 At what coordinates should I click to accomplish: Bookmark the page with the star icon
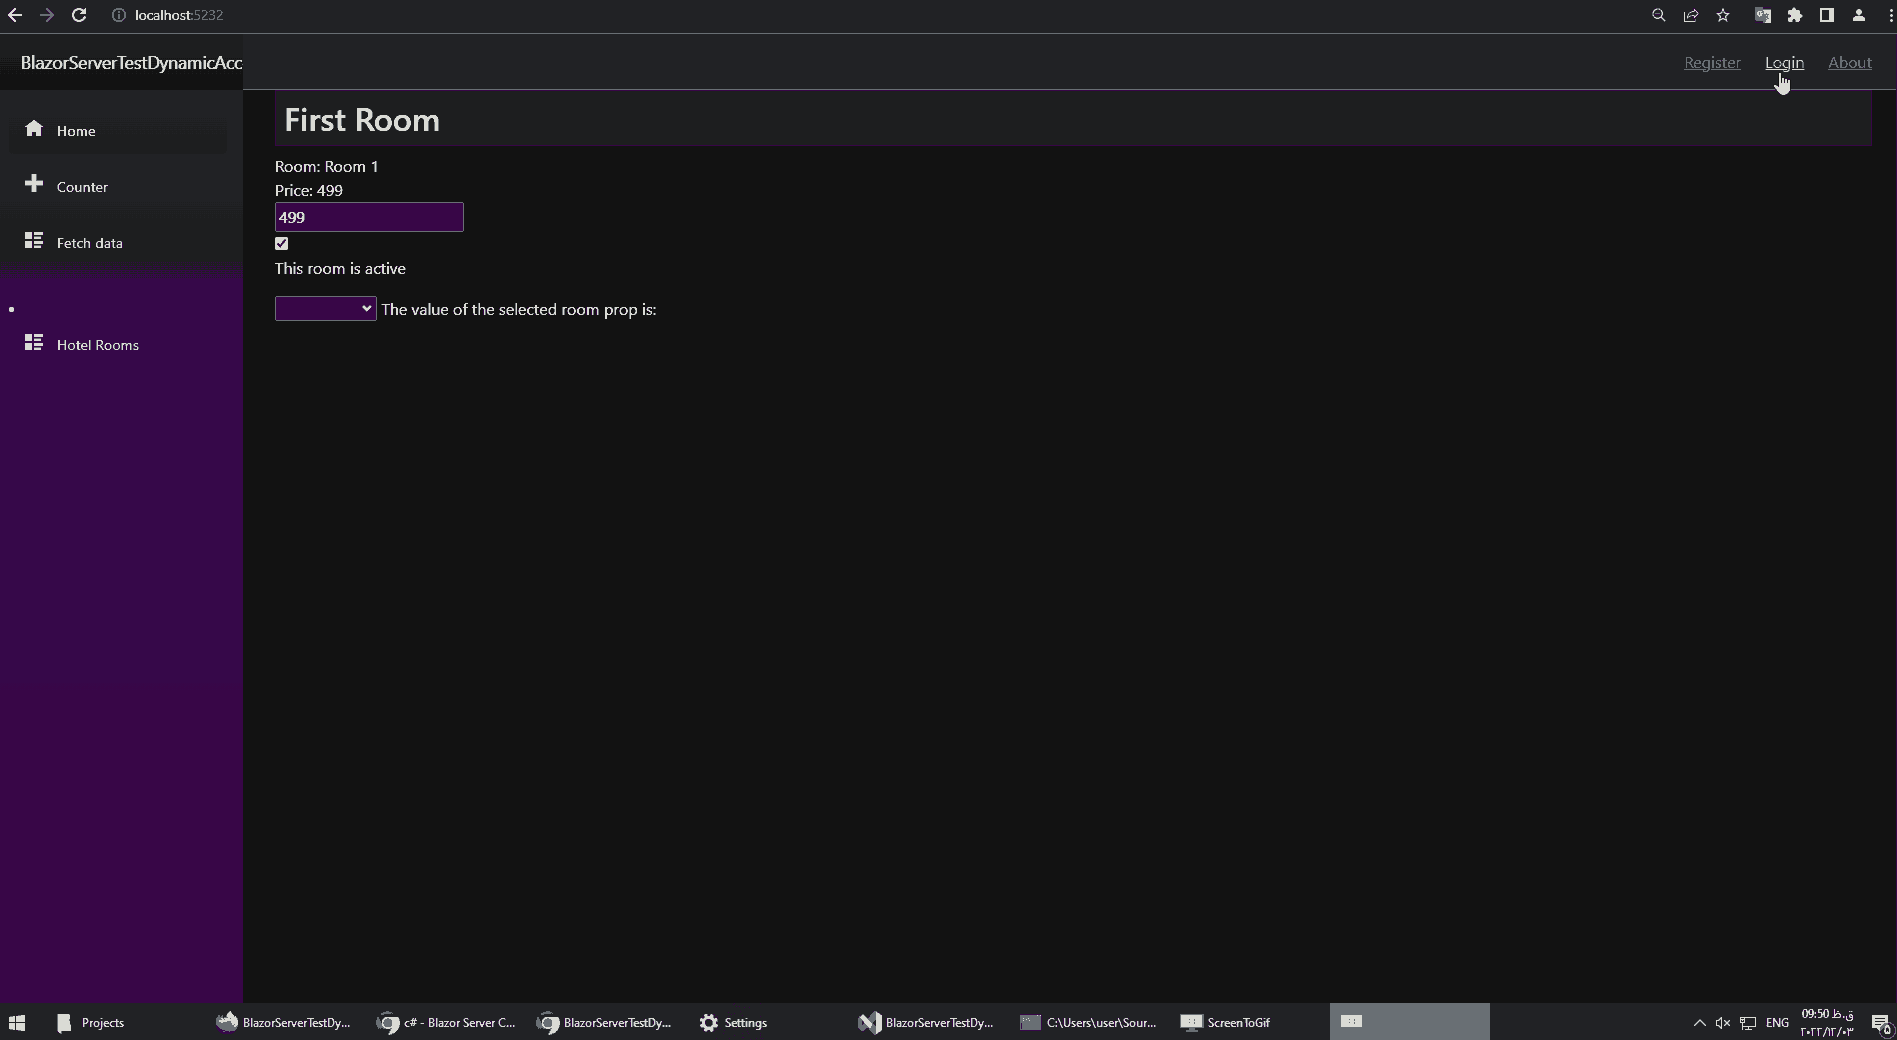1723,15
